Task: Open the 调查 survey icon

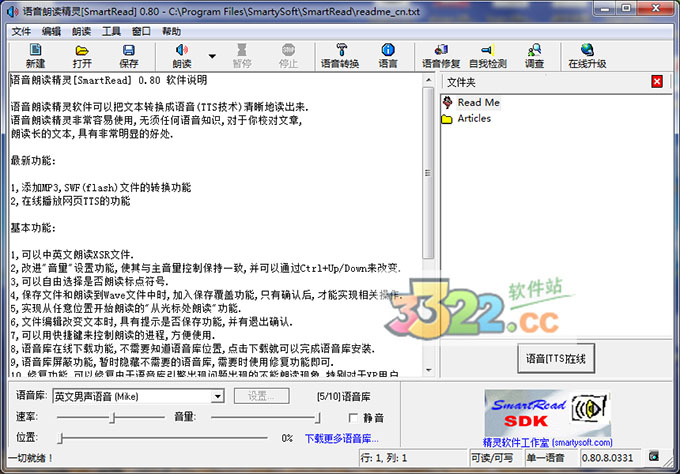Action: [534, 56]
